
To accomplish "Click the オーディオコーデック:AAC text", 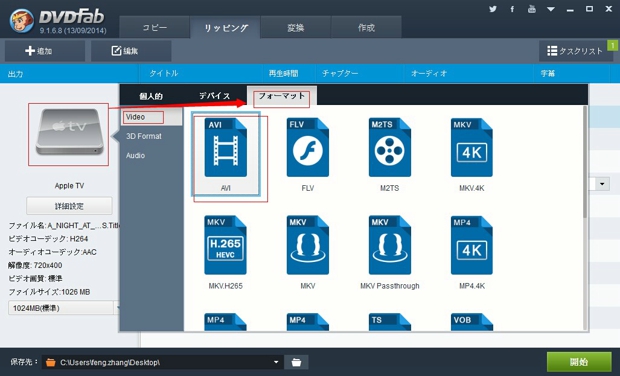I will [52, 252].
